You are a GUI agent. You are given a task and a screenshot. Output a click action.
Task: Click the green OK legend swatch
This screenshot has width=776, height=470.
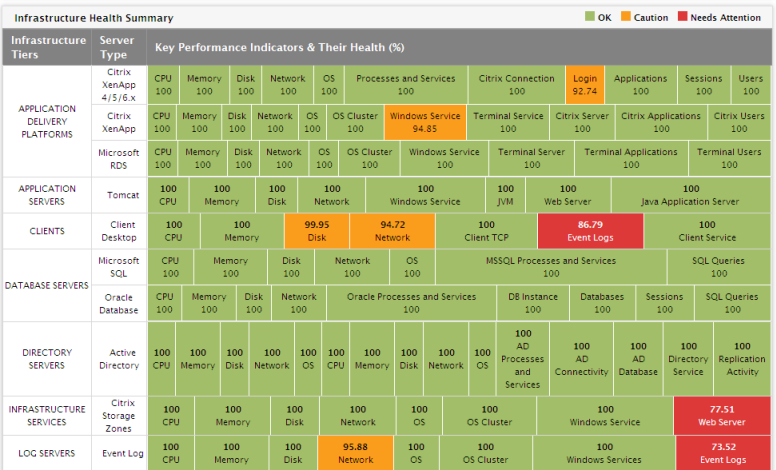[x=589, y=16]
